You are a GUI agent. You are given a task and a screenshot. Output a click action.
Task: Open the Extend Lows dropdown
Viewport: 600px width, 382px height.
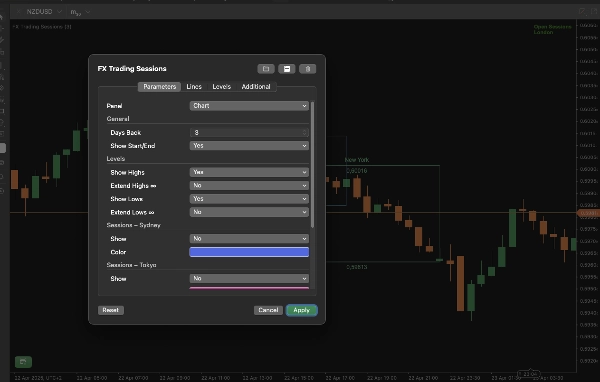coord(249,212)
